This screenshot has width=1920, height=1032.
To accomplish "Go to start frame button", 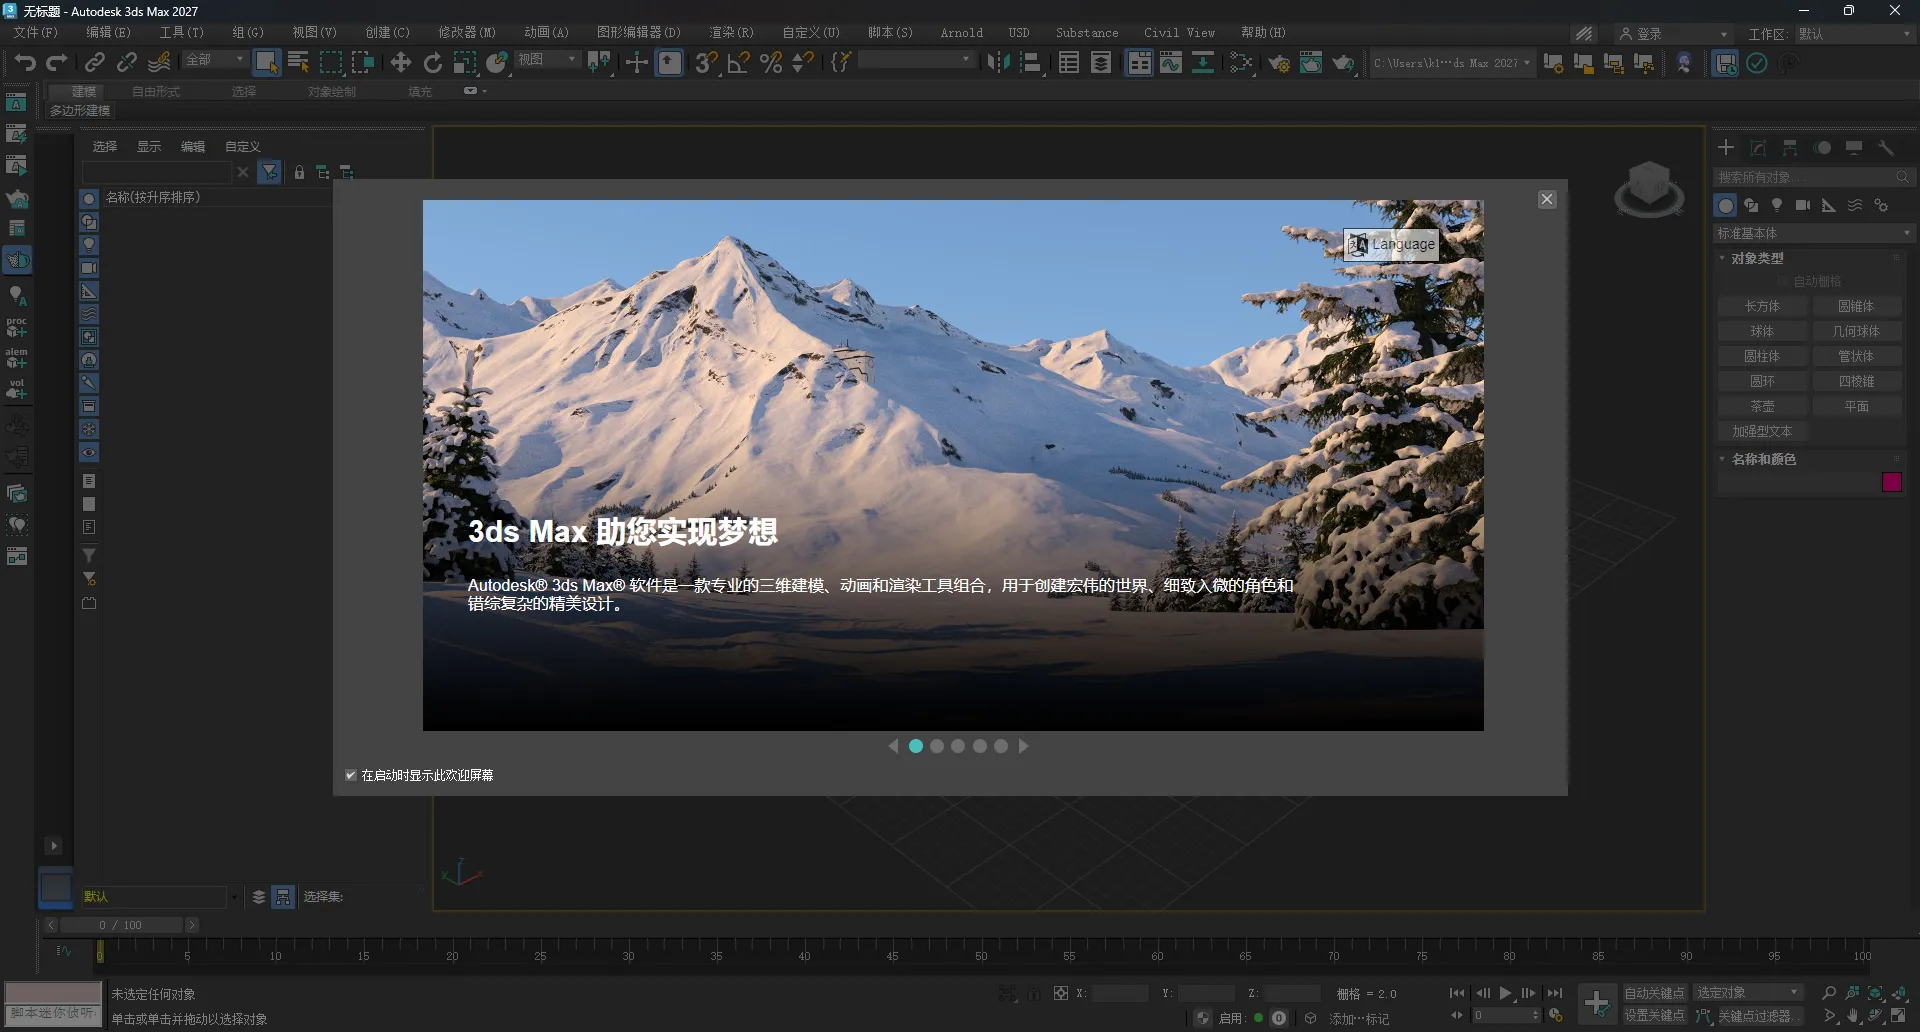I will click(x=1457, y=993).
